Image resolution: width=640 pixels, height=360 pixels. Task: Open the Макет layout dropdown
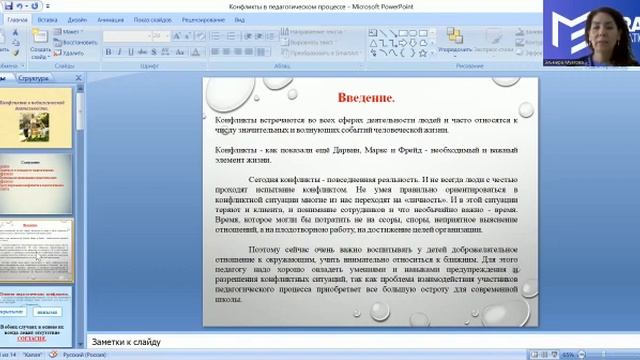click(x=69, y=32)
